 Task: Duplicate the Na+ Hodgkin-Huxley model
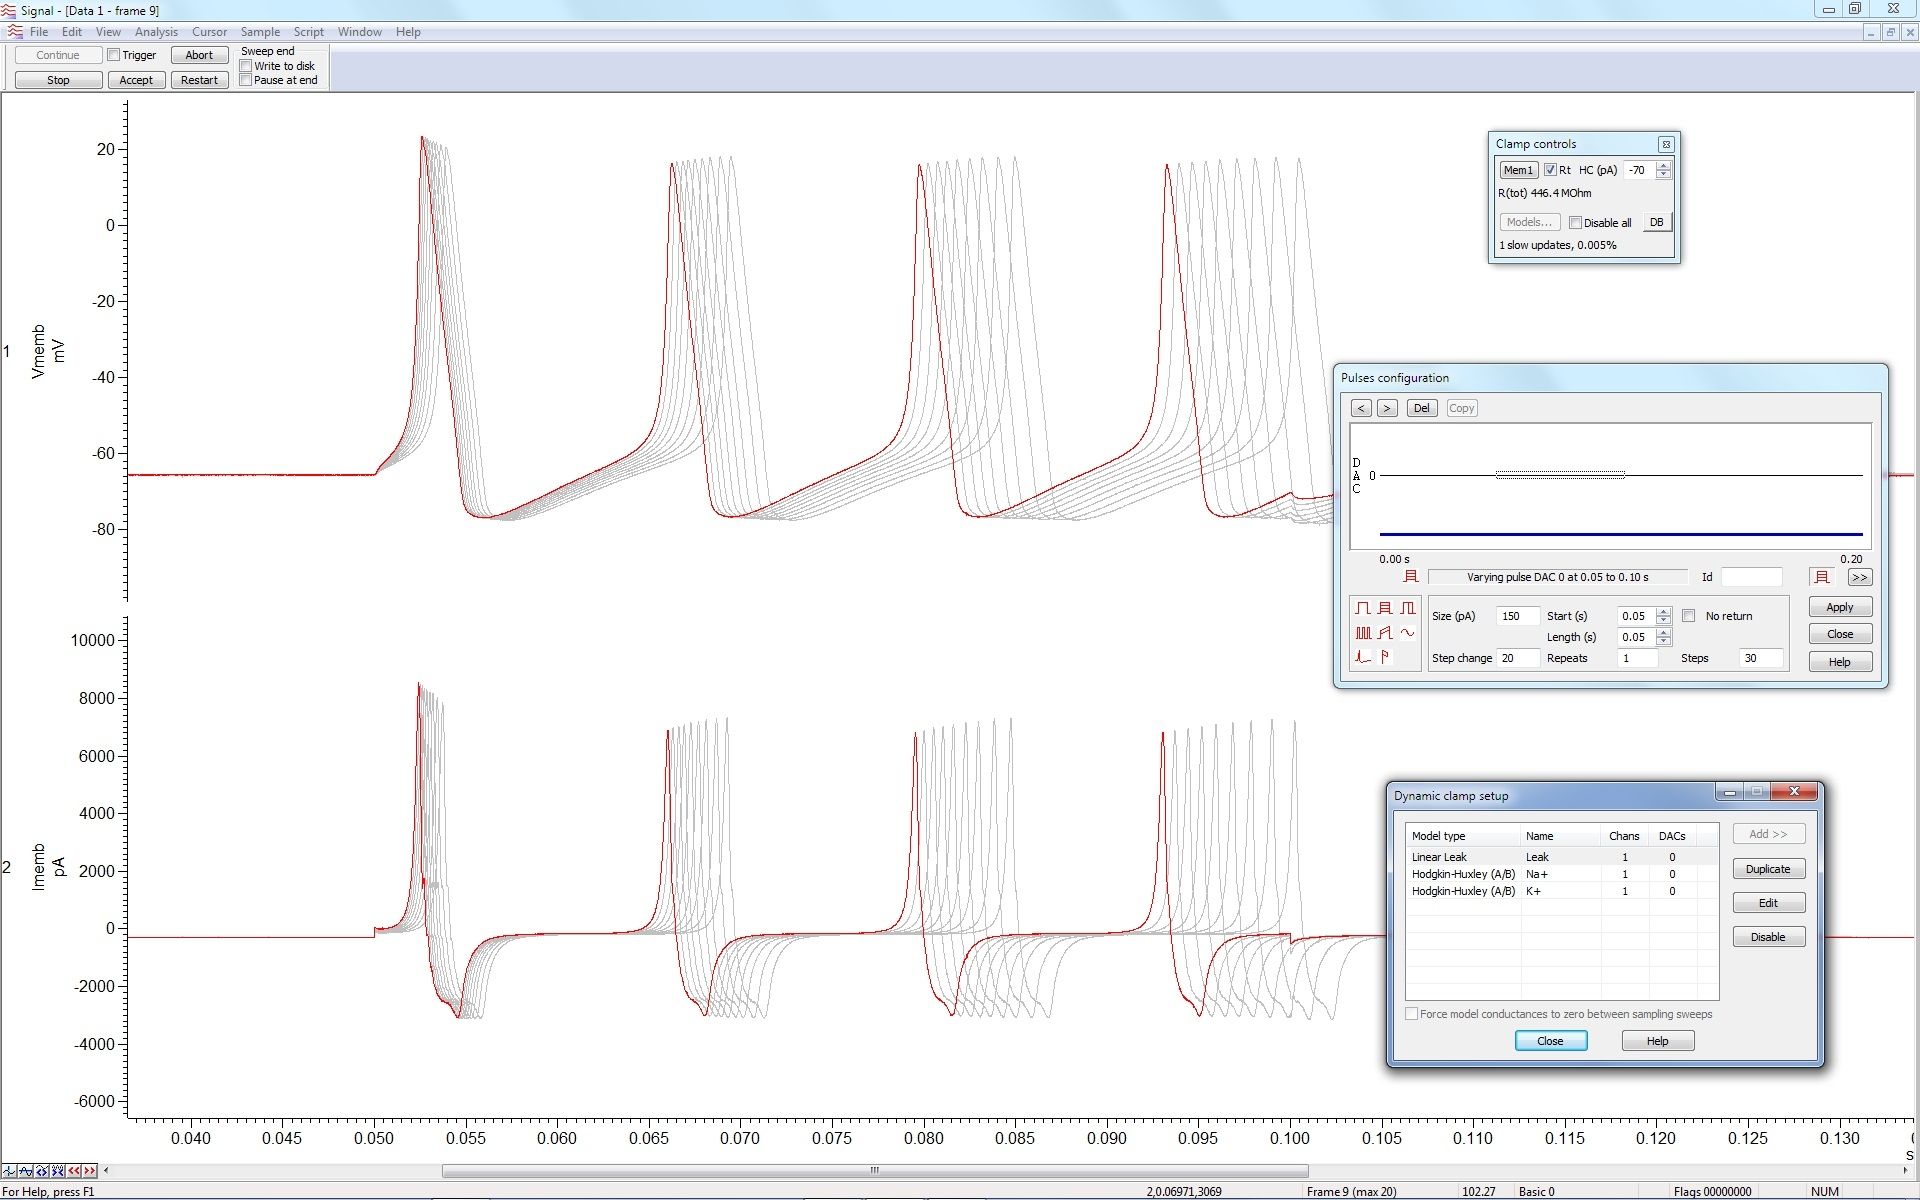[1768, 868]
